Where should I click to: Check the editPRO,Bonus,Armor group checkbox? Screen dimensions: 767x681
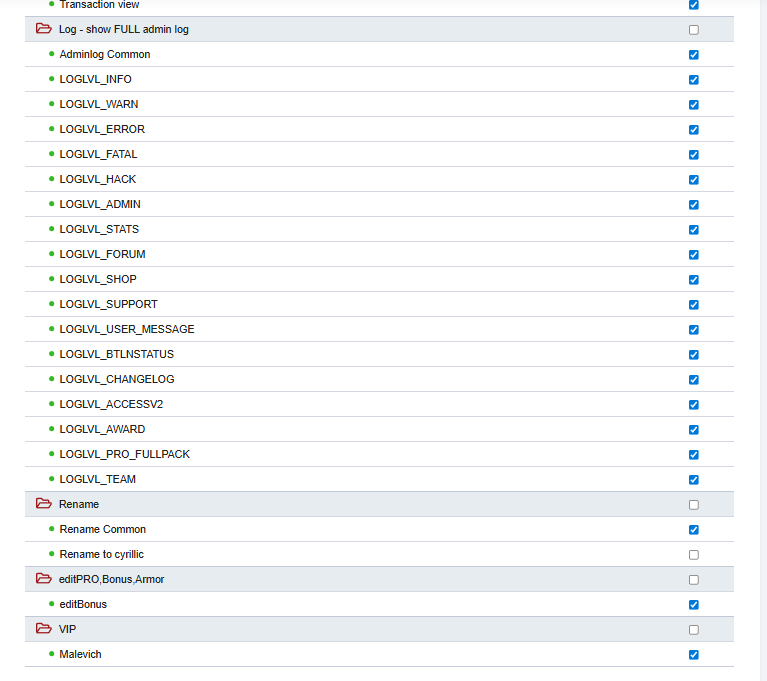(x=694, y=580)
